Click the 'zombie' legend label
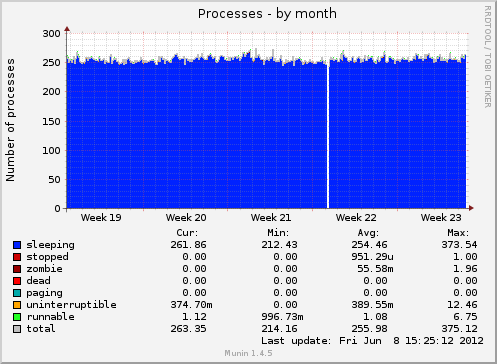The image size is (497, 364). (x=44, y=269)
